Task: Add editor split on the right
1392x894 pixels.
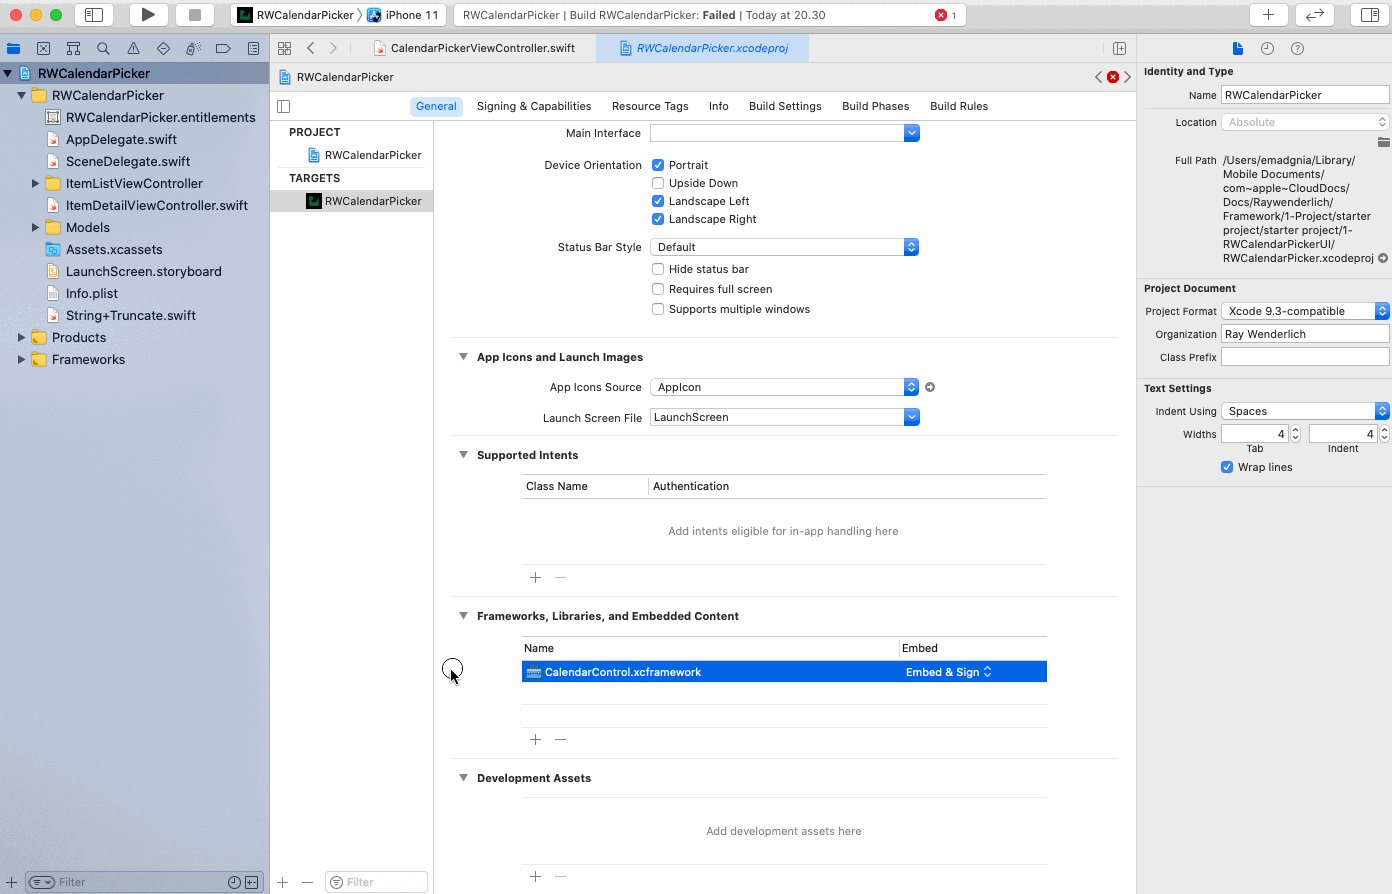Action: [x=1120, y=48]
